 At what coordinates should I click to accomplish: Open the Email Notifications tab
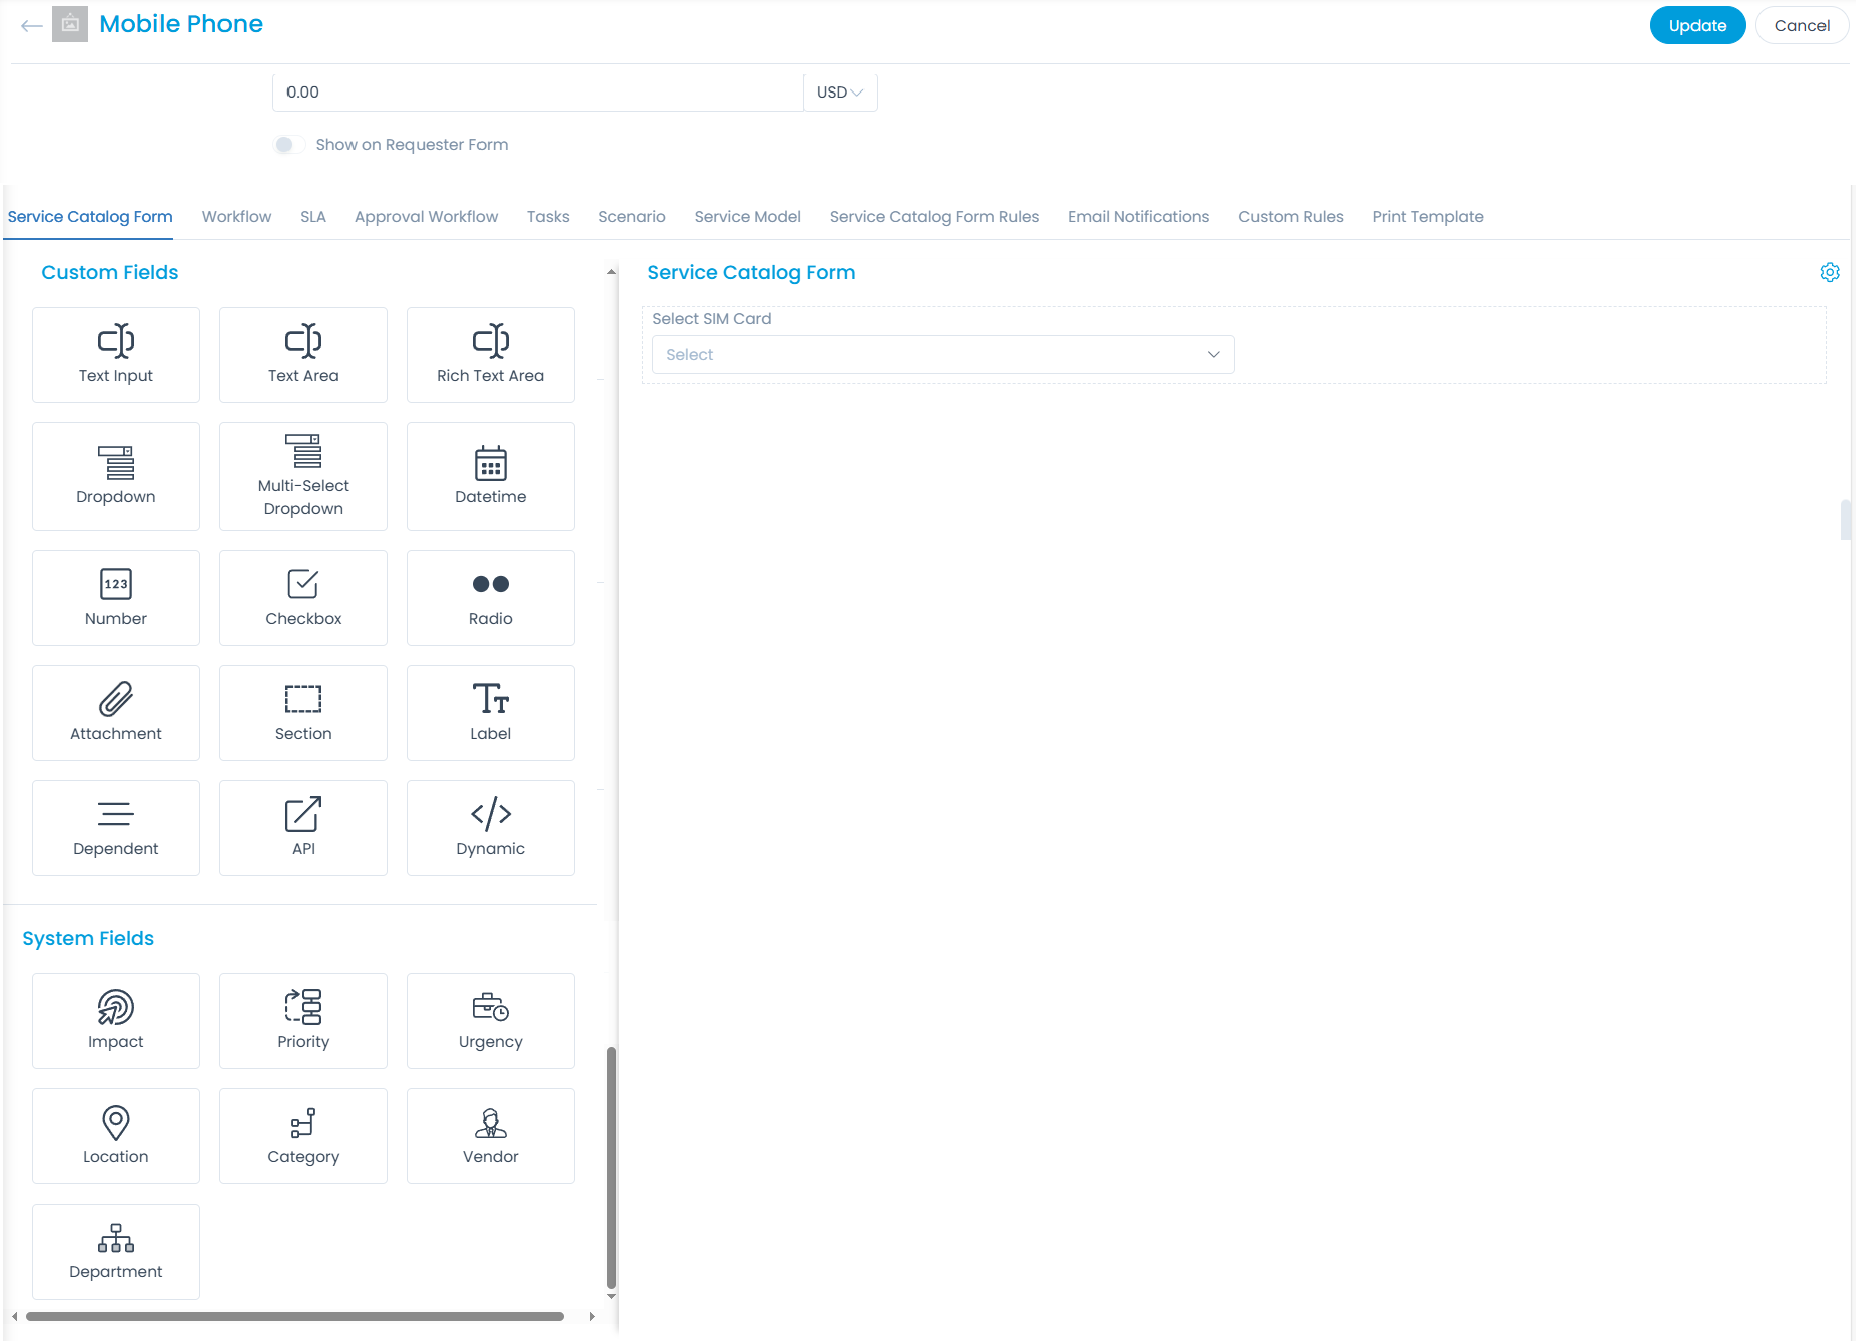coord(1138,216)
